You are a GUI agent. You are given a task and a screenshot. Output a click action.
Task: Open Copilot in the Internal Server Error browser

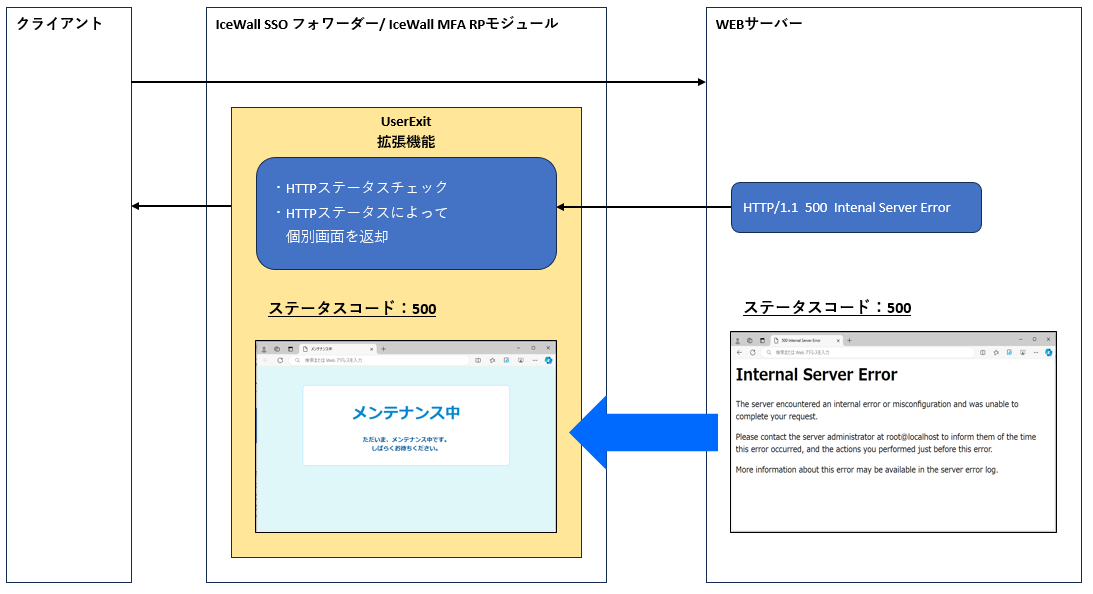(x=1048, y=353)
